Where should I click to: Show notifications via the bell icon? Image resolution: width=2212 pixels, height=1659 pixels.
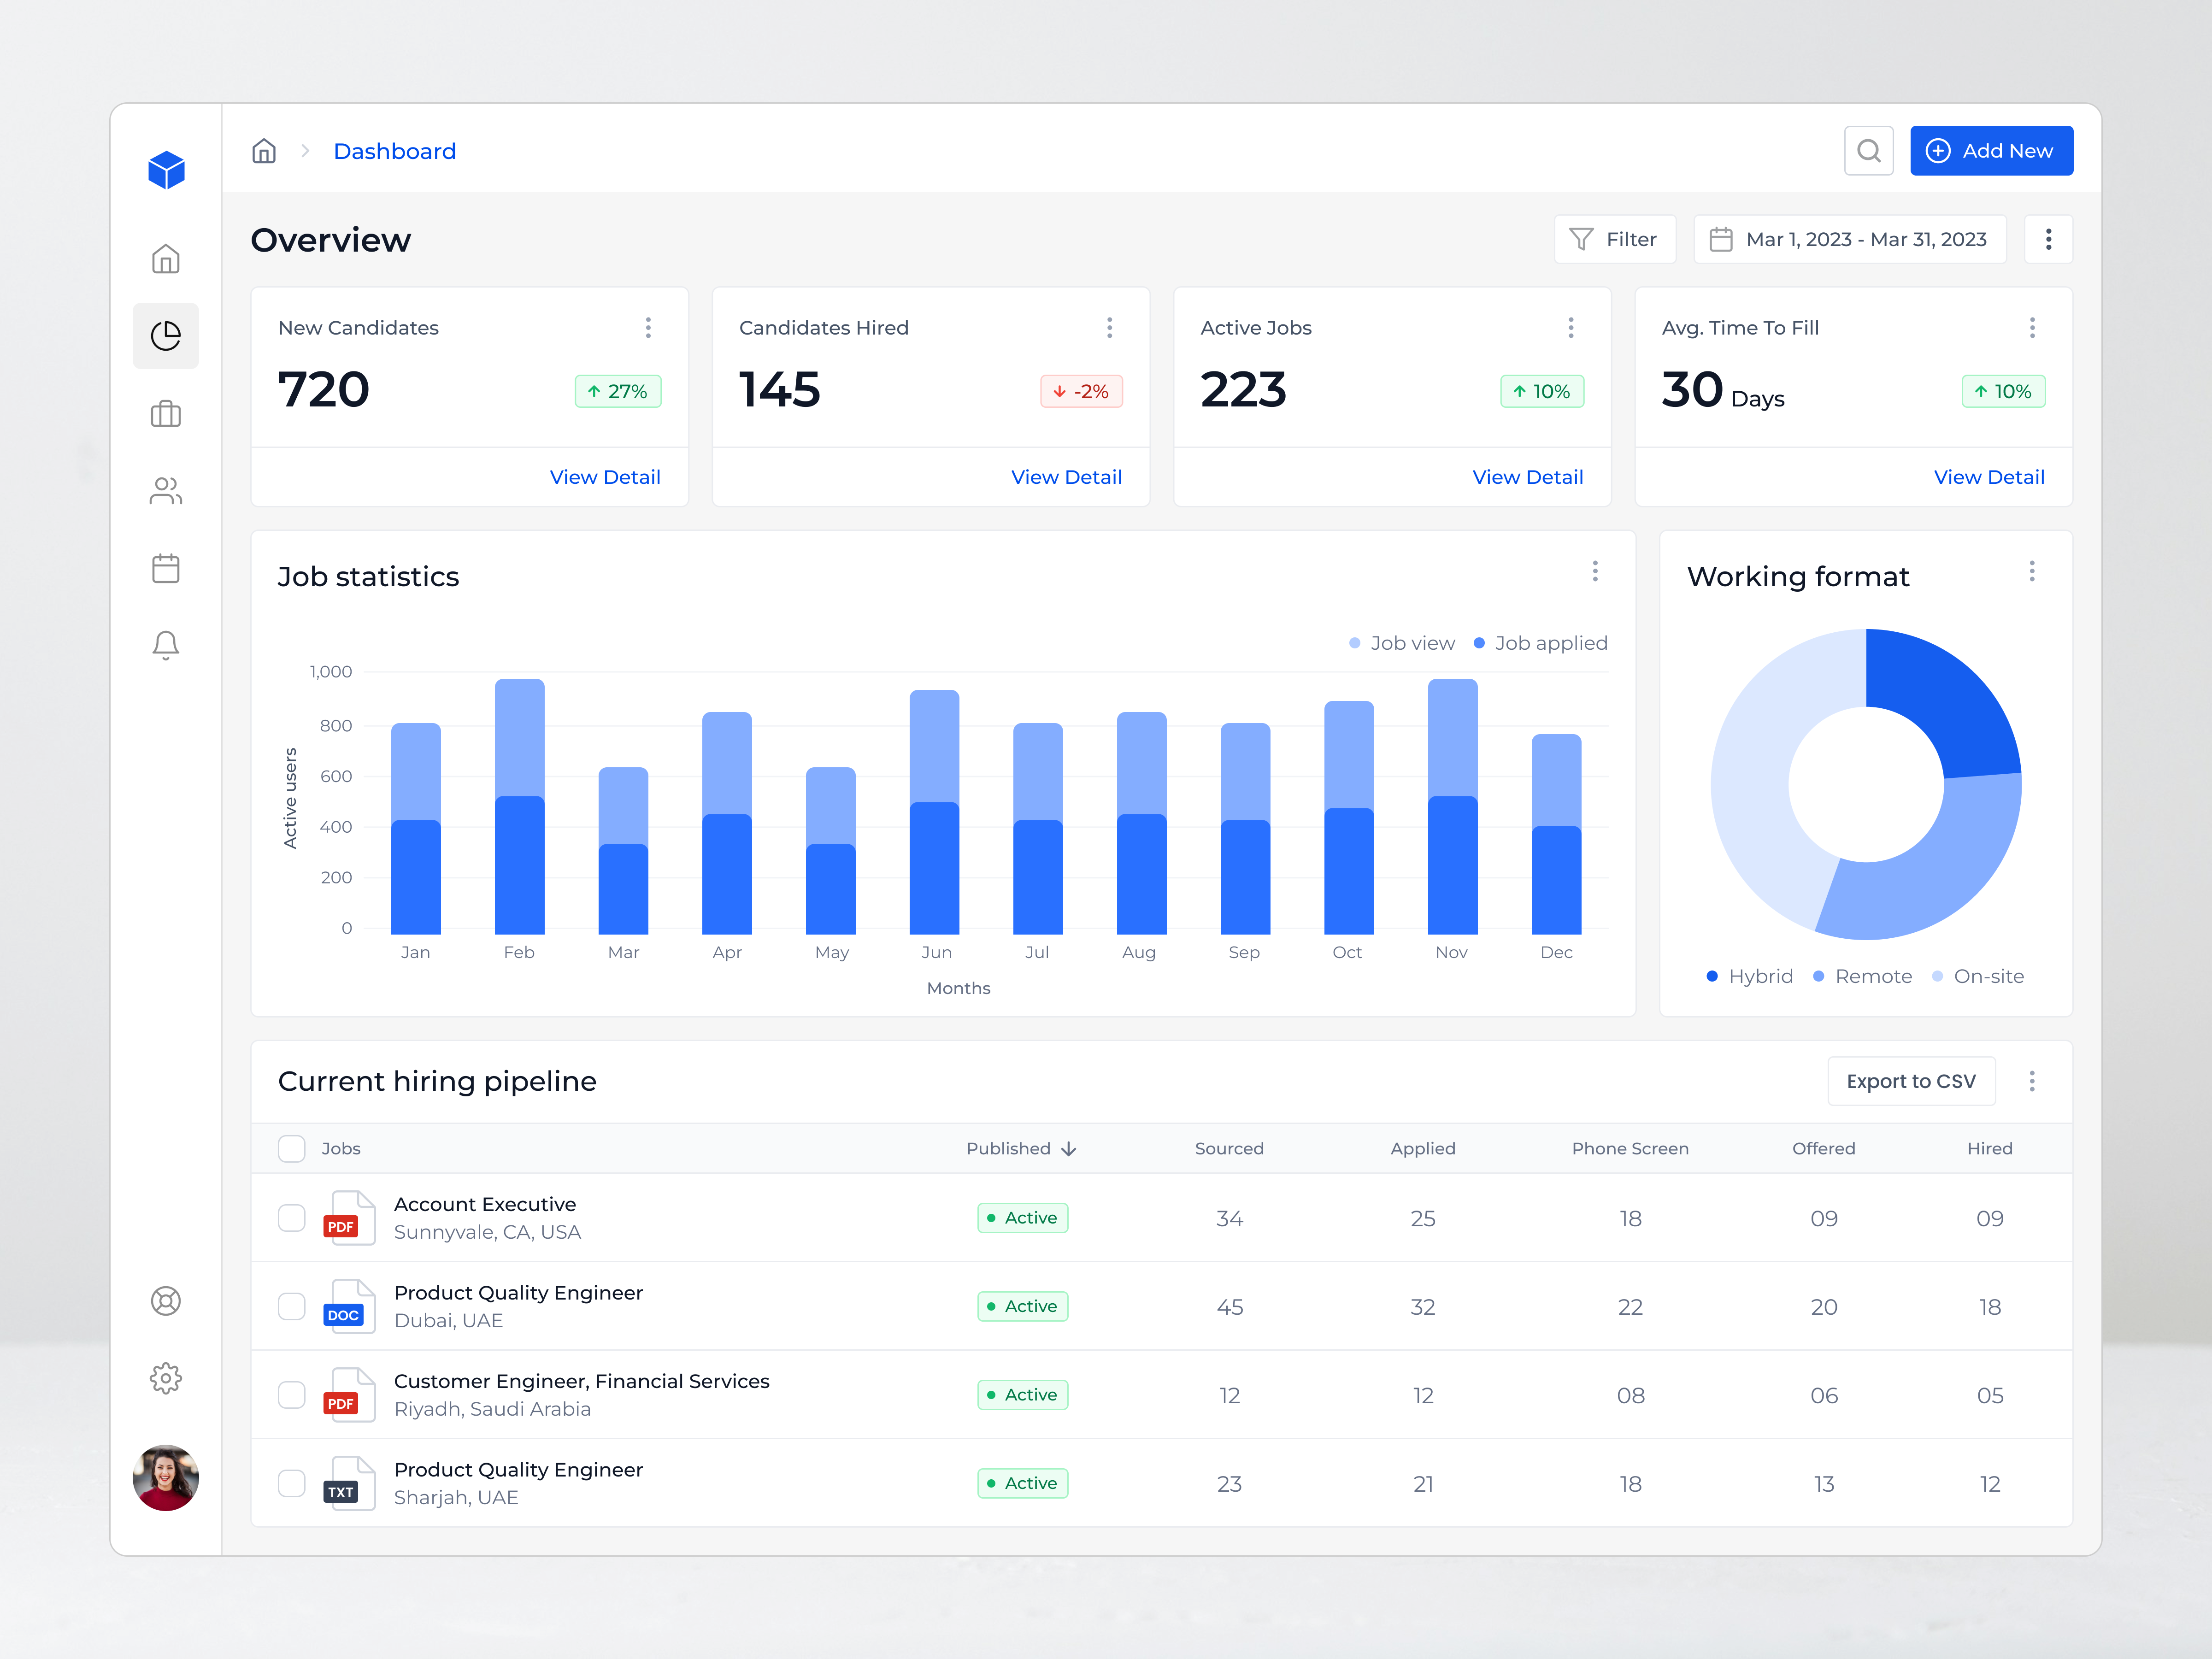pyautogui.click(x=166, y=644)
